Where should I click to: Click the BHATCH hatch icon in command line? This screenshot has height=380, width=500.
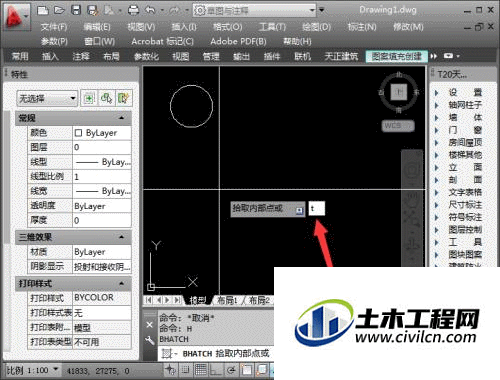click(x=166, y=354)
